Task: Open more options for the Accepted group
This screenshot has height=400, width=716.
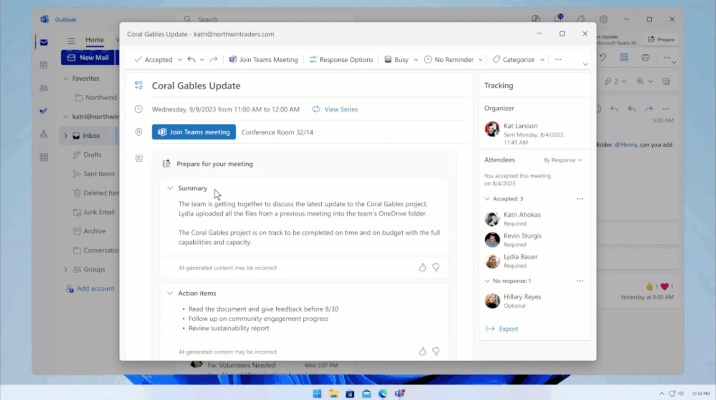Action: coord(579,199)
